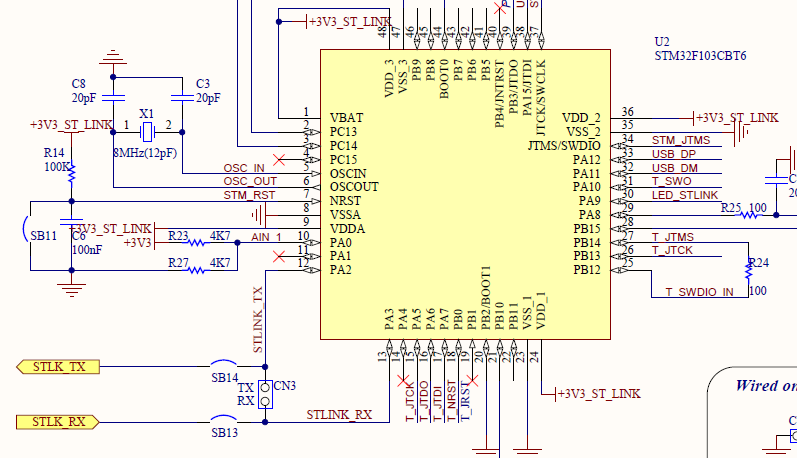Select resistor R25 100 symbol
This screenshot has height=458, width=797.
[x=749, y=216]
